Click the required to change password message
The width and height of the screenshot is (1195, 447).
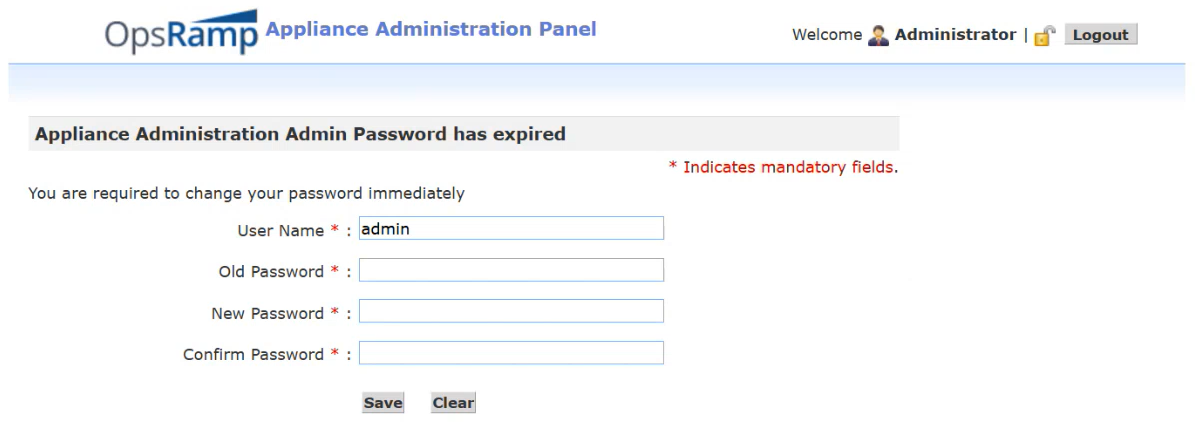246,193
